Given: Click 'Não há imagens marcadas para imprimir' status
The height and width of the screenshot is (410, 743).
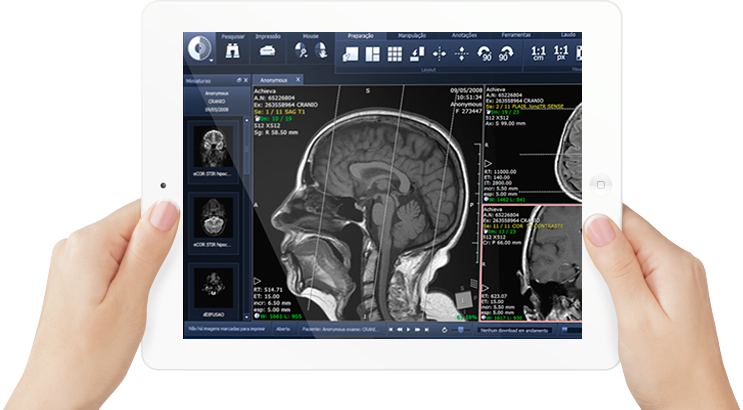Looking at the screenshot, I should pyautogui.click(x=227, y=328).
